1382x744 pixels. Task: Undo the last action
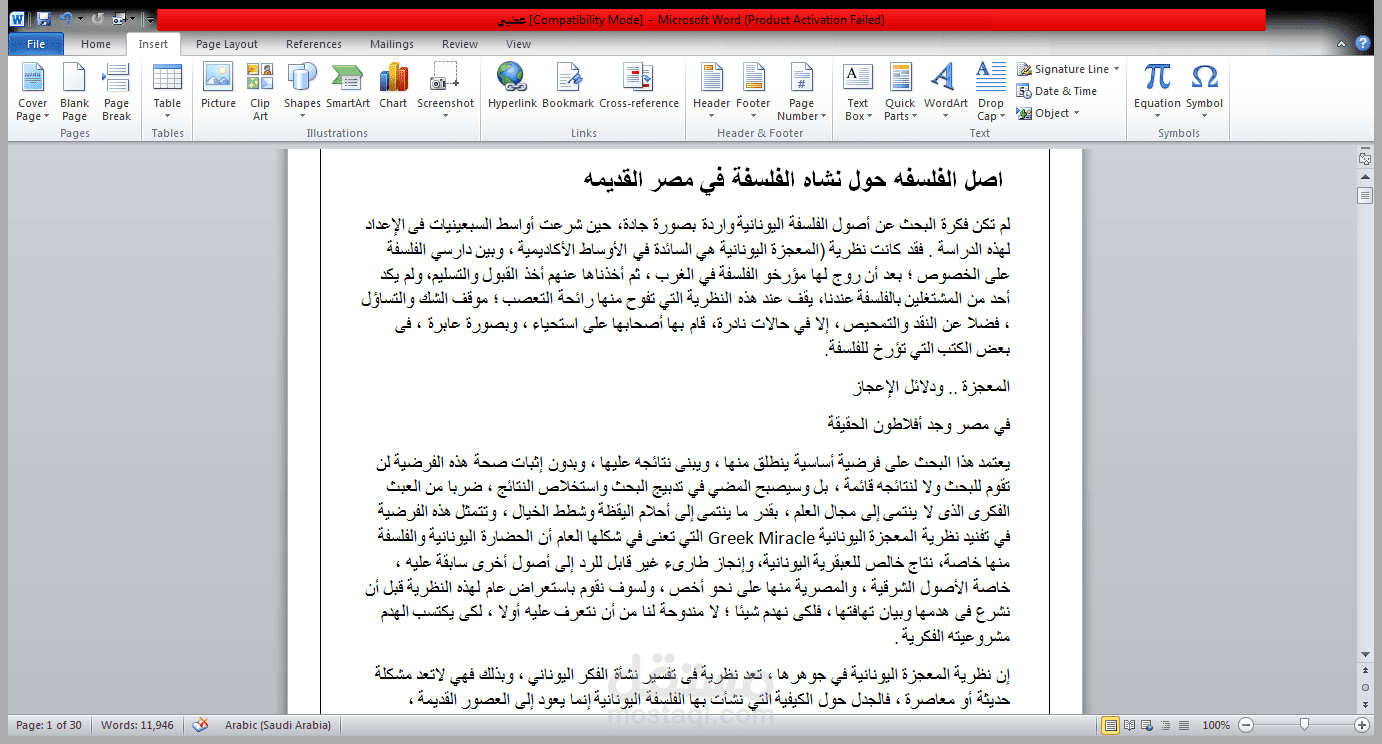click(x=66, y=18)
